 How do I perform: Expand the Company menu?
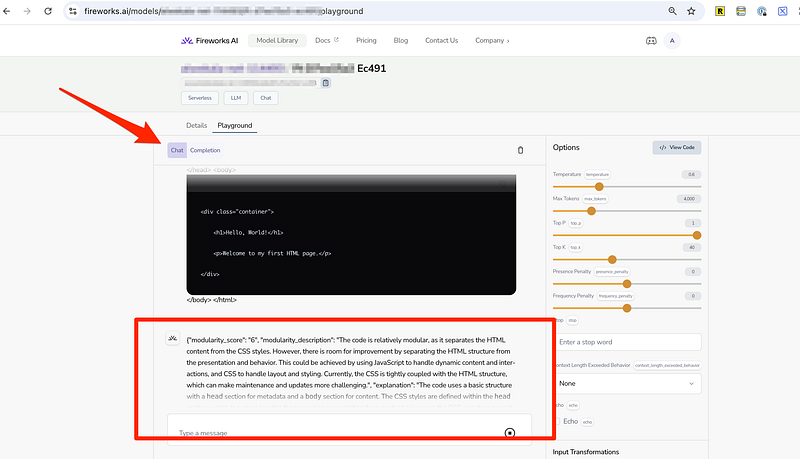pos(492,40)
